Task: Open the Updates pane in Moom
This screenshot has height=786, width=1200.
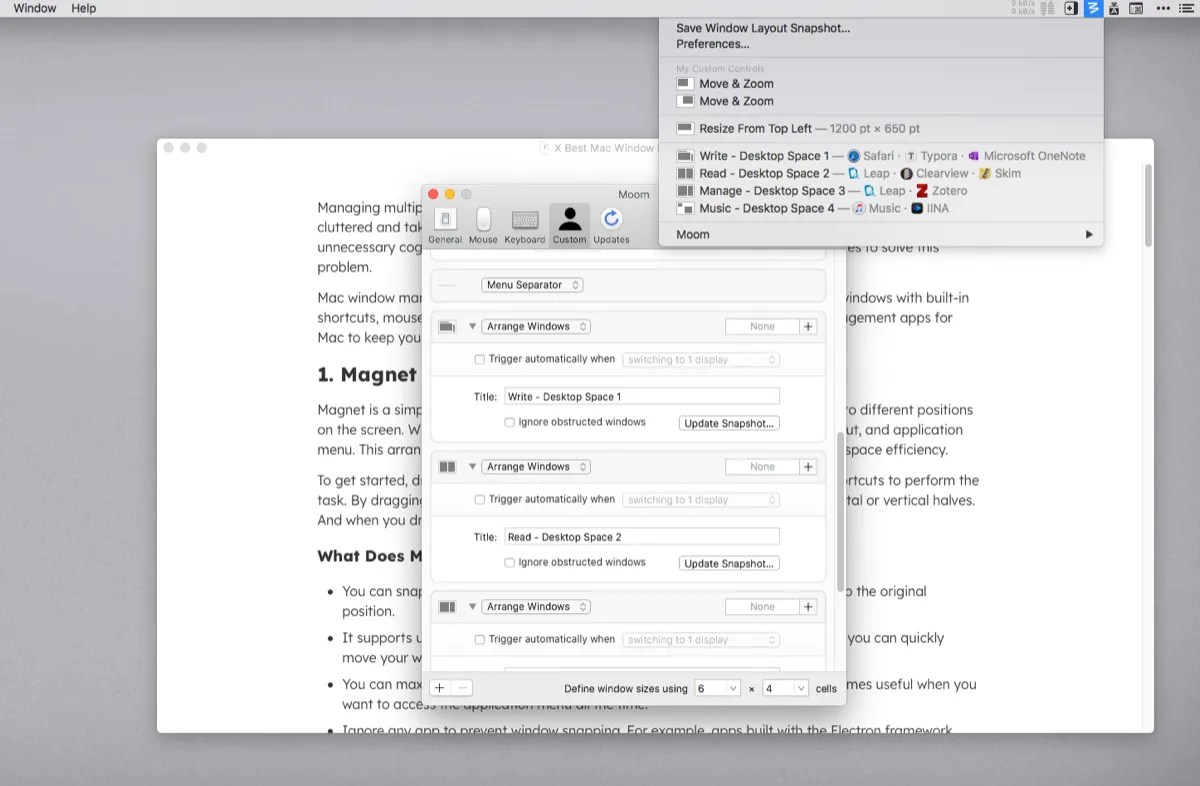Action: (x=611, y=222)
